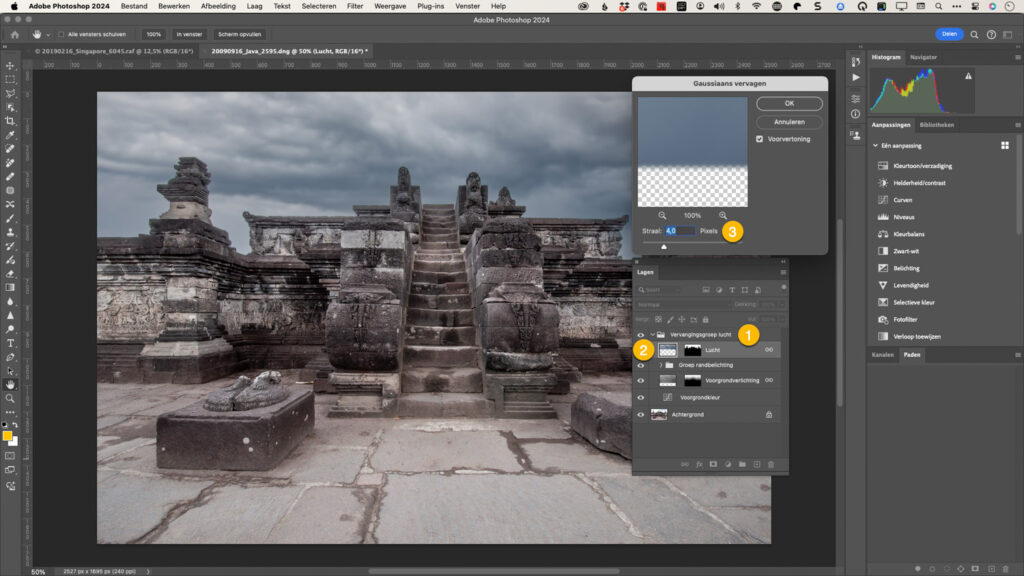1024x576 pixels.
Task: Add layer style via fx icon
Action: 699,464
